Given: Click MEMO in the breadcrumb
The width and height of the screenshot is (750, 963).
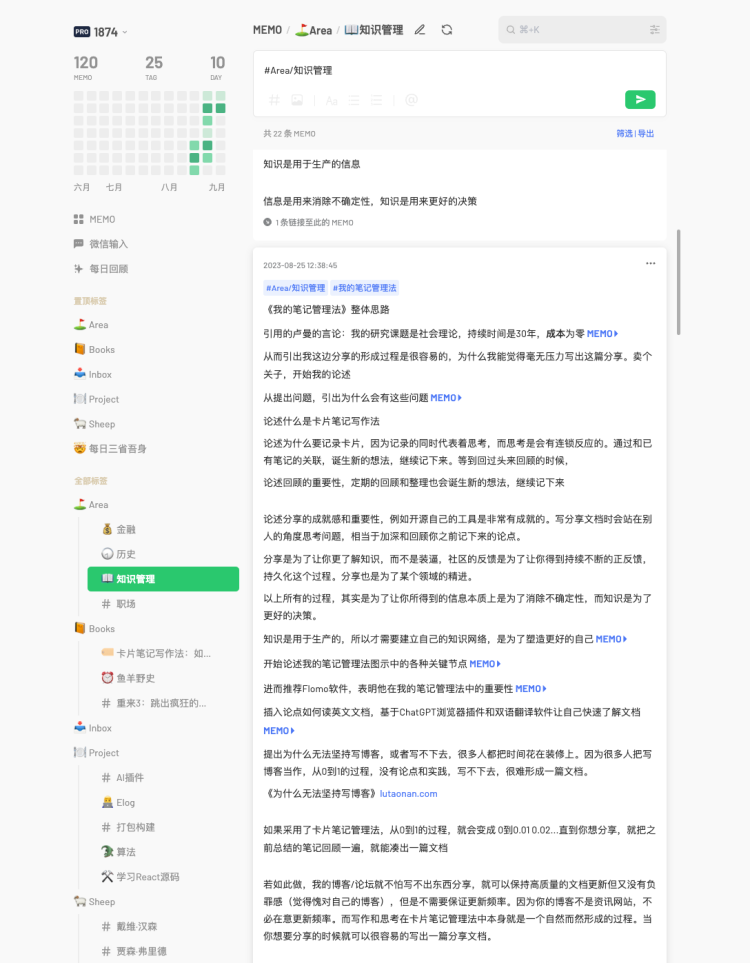Looking at the screenshot, I should (x=267, y=29).
